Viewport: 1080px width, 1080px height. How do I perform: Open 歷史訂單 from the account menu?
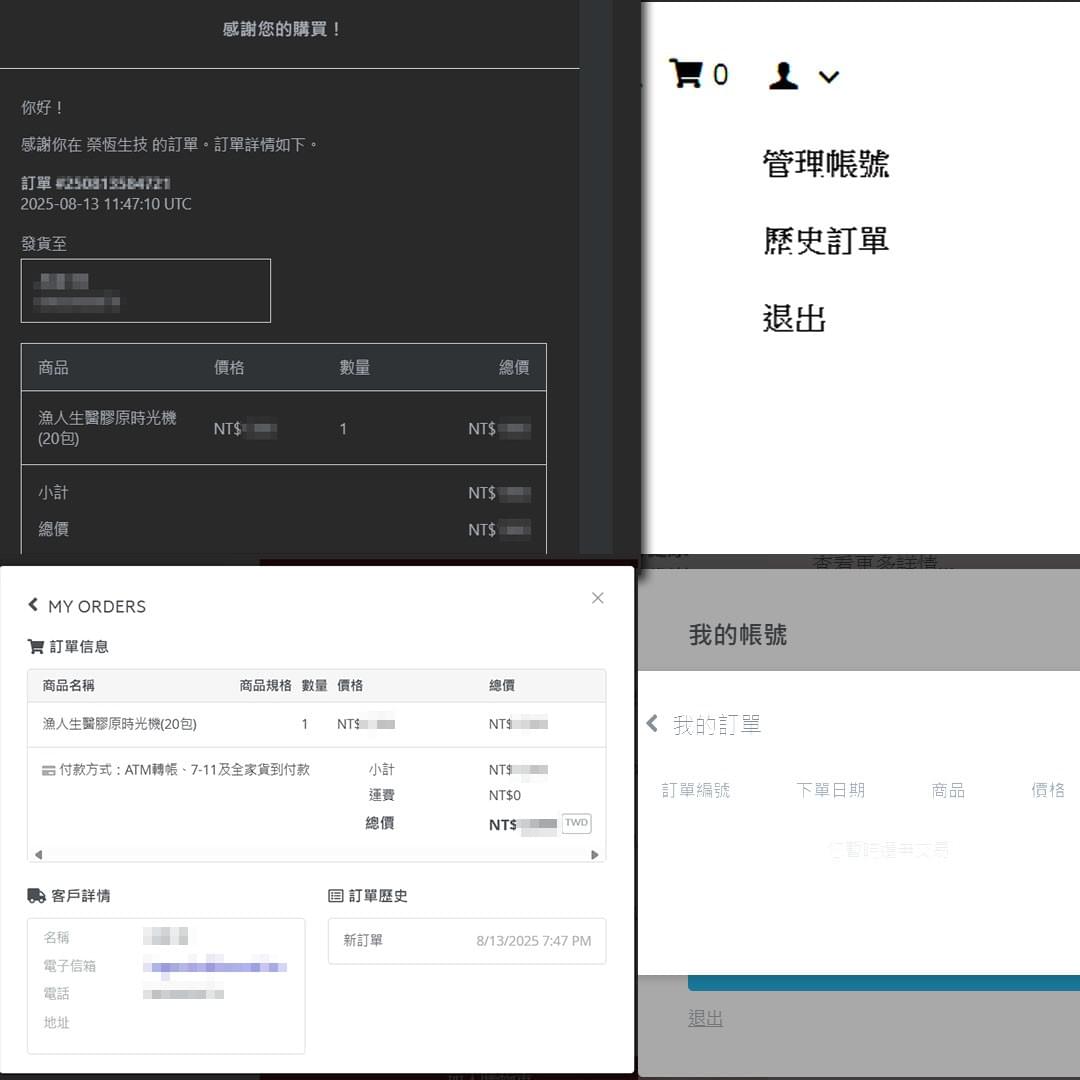pos(825,241)
